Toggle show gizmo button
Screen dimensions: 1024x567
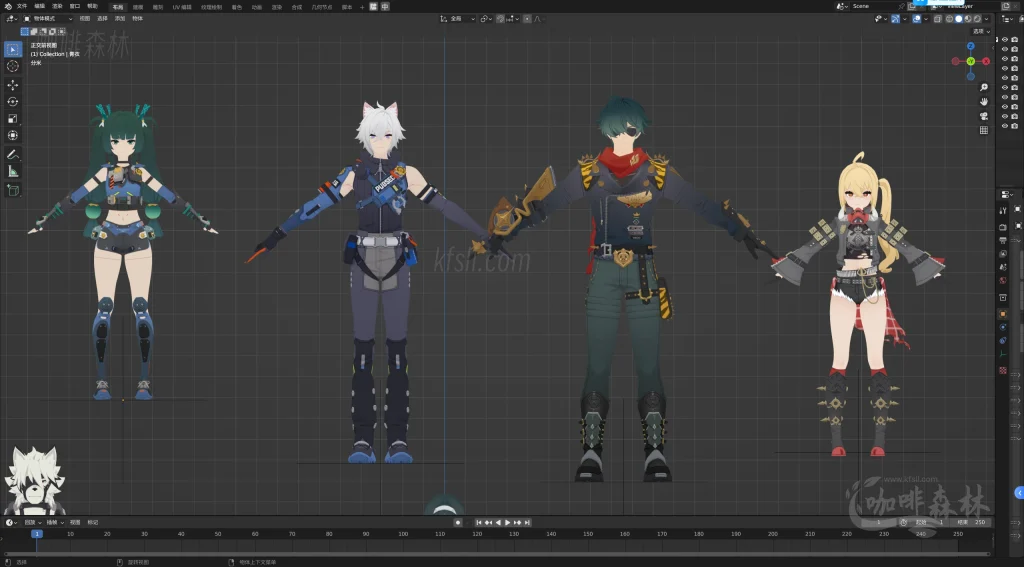click(x=895, y=19)
